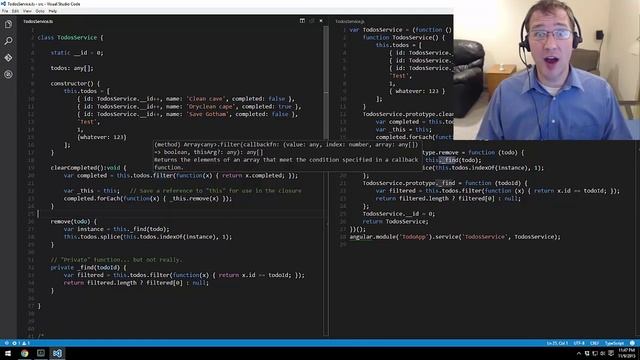The width and height of the screenshot is (640, 360).
Task: Click 'var instance = this._find(todo);' line in left editor
Action: click(116, 229)
